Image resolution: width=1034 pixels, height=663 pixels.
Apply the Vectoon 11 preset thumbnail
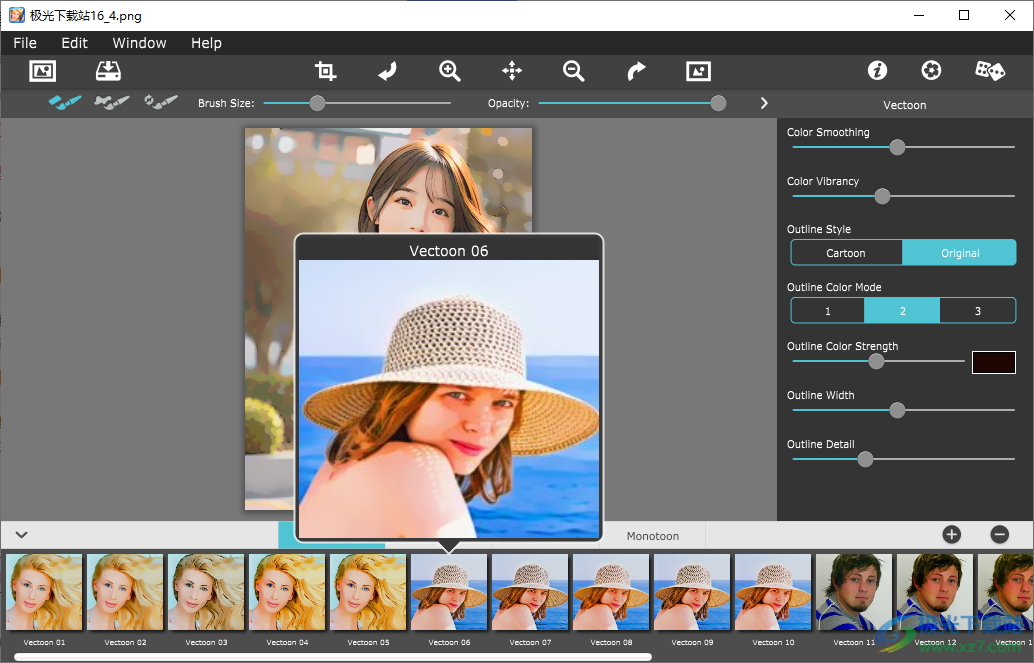tap(854, 592)
